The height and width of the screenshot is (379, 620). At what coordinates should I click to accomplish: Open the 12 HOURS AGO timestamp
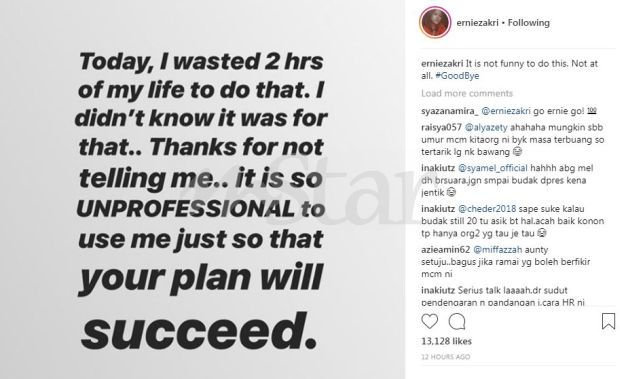[x=446, y=357]
